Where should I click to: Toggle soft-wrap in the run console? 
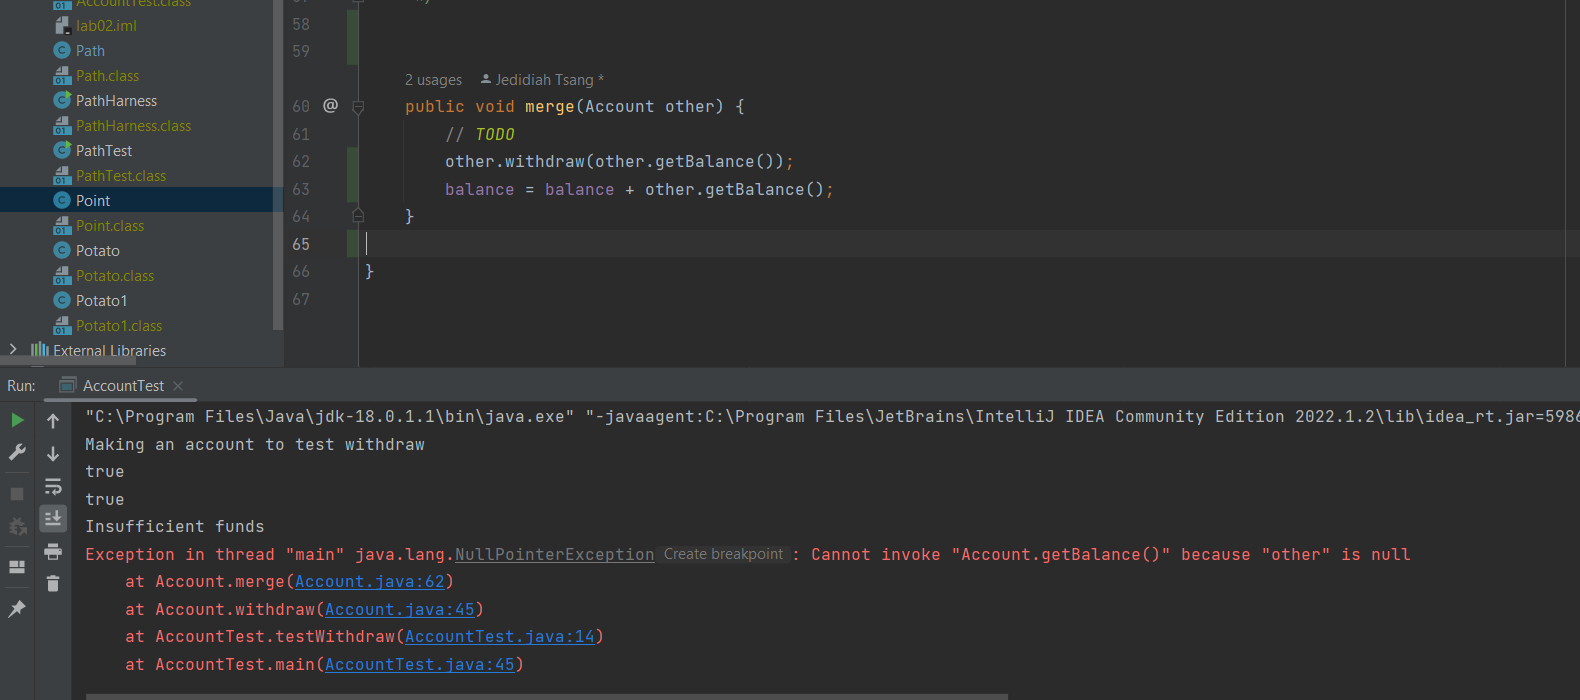coord(53,487)
